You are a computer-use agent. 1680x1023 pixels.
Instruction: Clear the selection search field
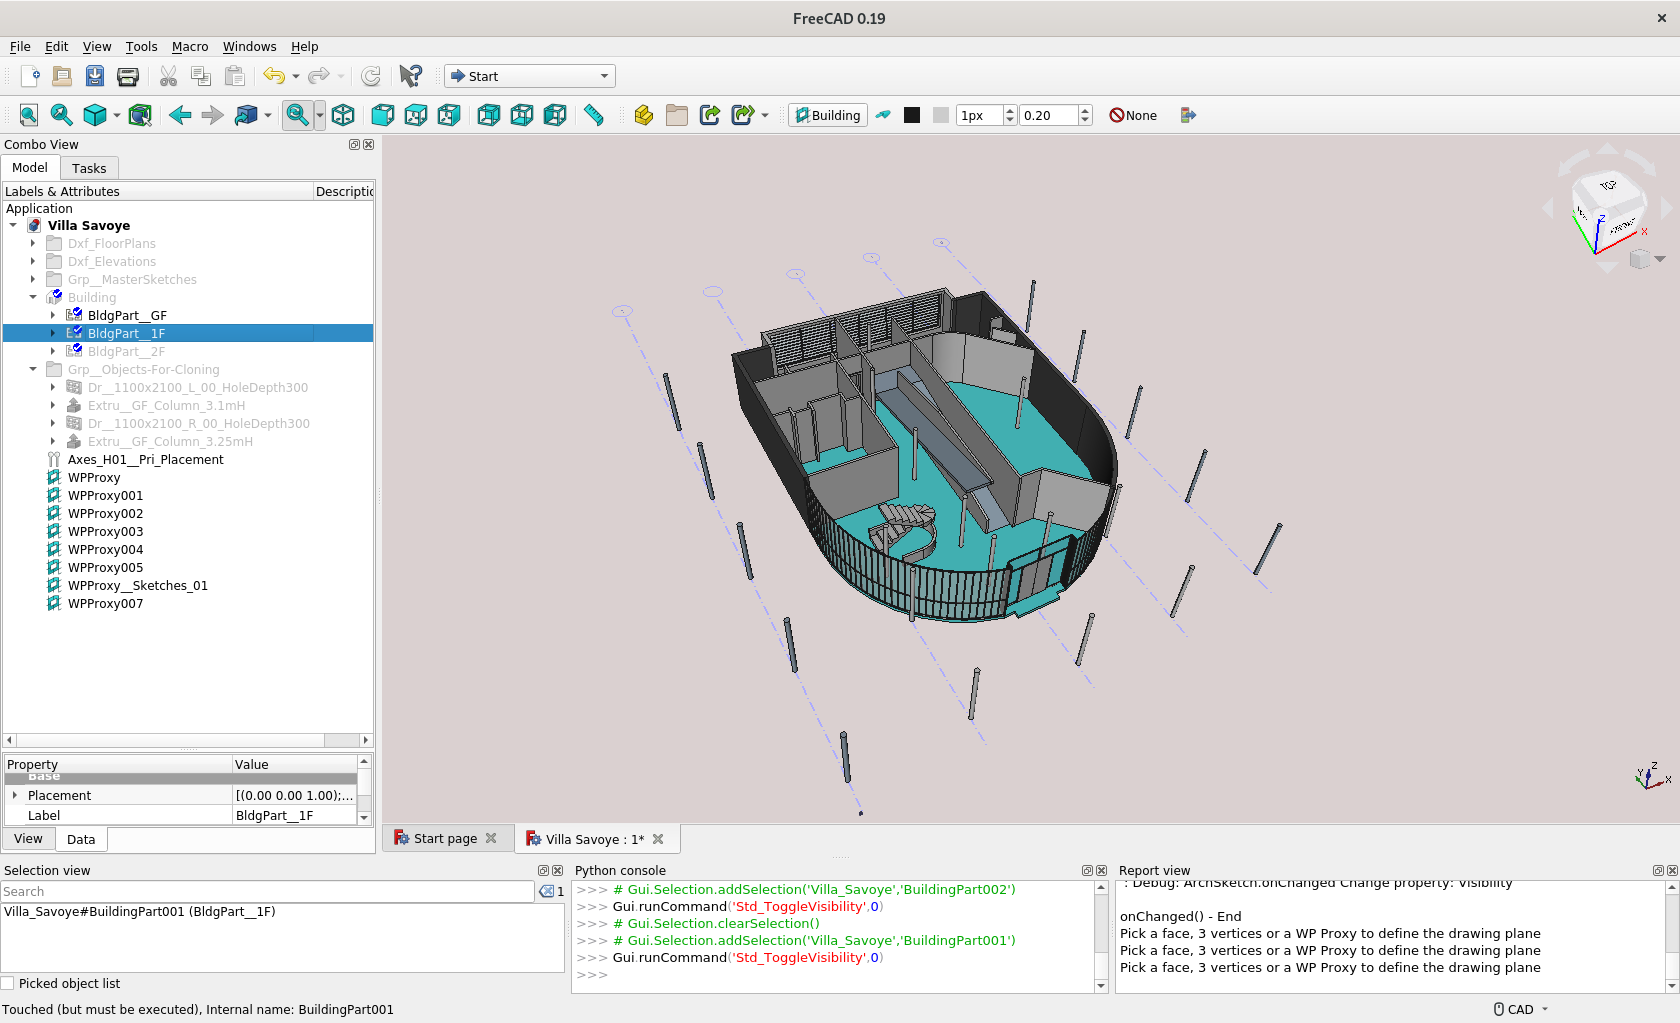[x=546, y=892]
